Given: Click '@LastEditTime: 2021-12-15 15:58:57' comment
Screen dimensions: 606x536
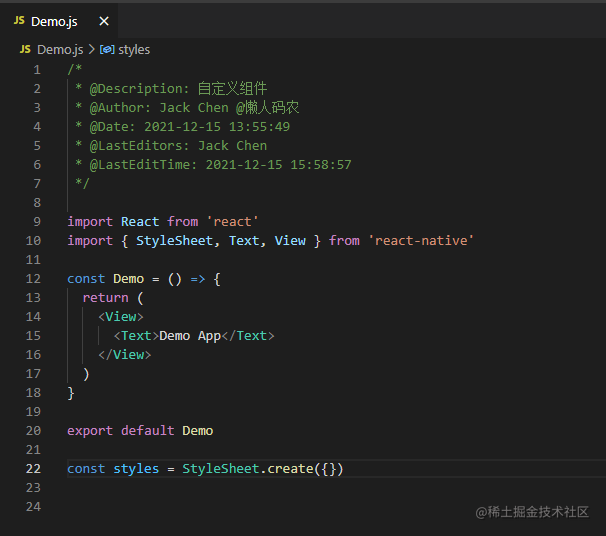Looking at the screenshot, I should (220, 165).
